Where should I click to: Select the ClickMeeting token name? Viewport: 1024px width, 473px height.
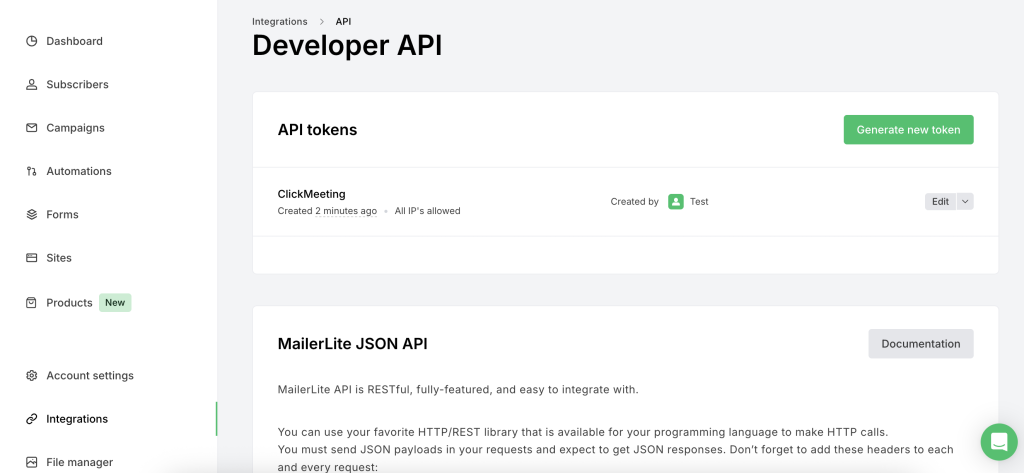pyautogui.click(x=311, y=194)
